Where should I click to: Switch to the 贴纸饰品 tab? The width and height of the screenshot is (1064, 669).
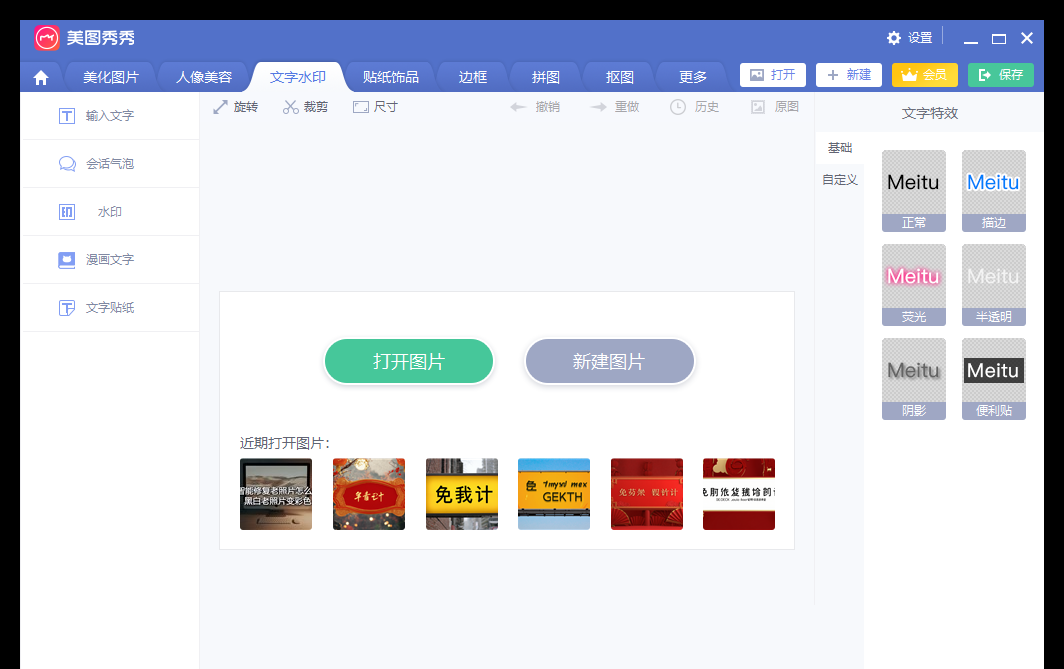[390, 77]
